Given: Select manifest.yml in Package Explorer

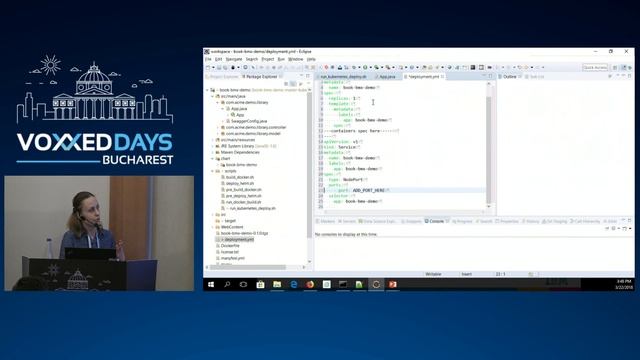Looking at the screenshot, I should point(233,258).
